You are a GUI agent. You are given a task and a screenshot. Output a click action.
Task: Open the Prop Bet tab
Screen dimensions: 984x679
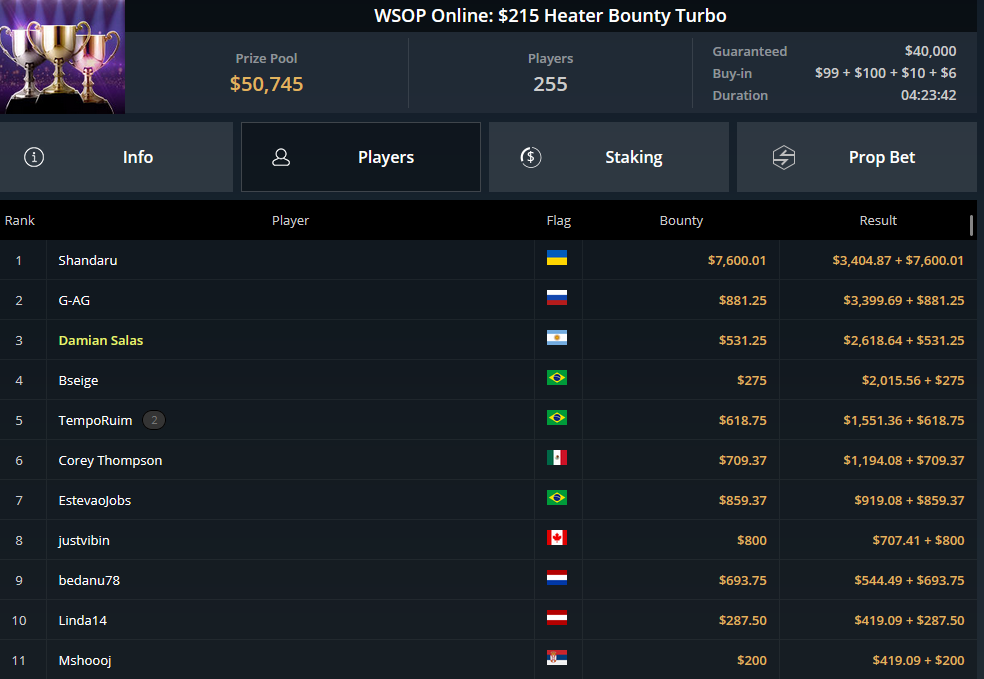pyautogui.click(x=857, y=157)
